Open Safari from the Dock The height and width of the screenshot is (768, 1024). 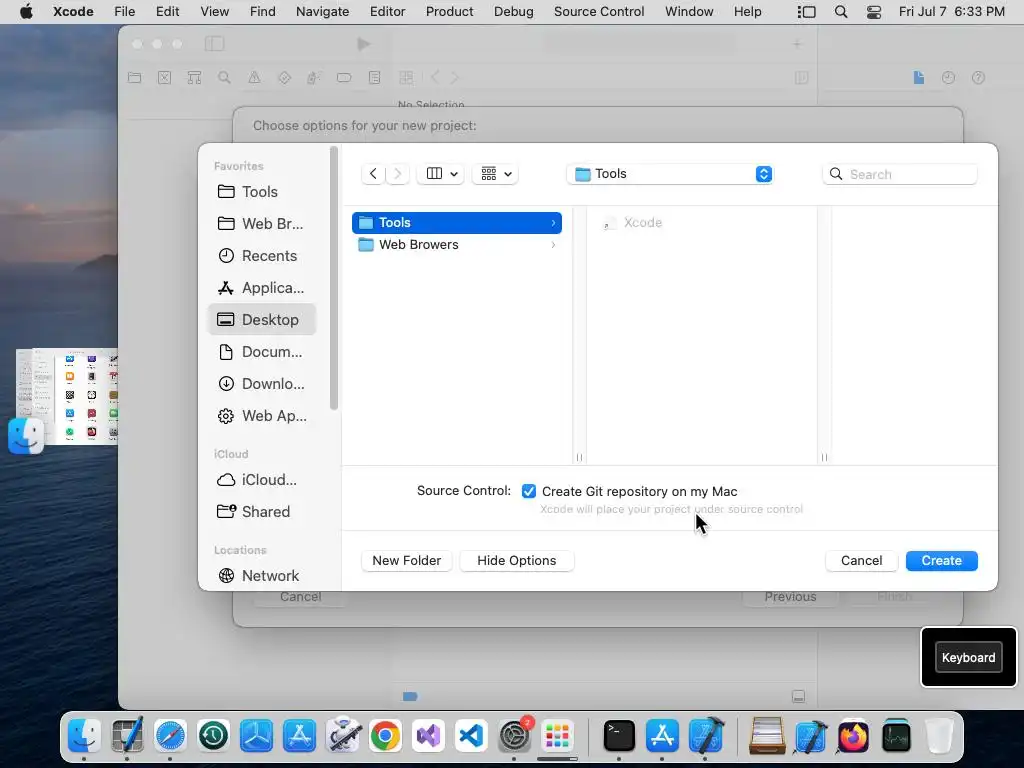[x=170, y=736]
